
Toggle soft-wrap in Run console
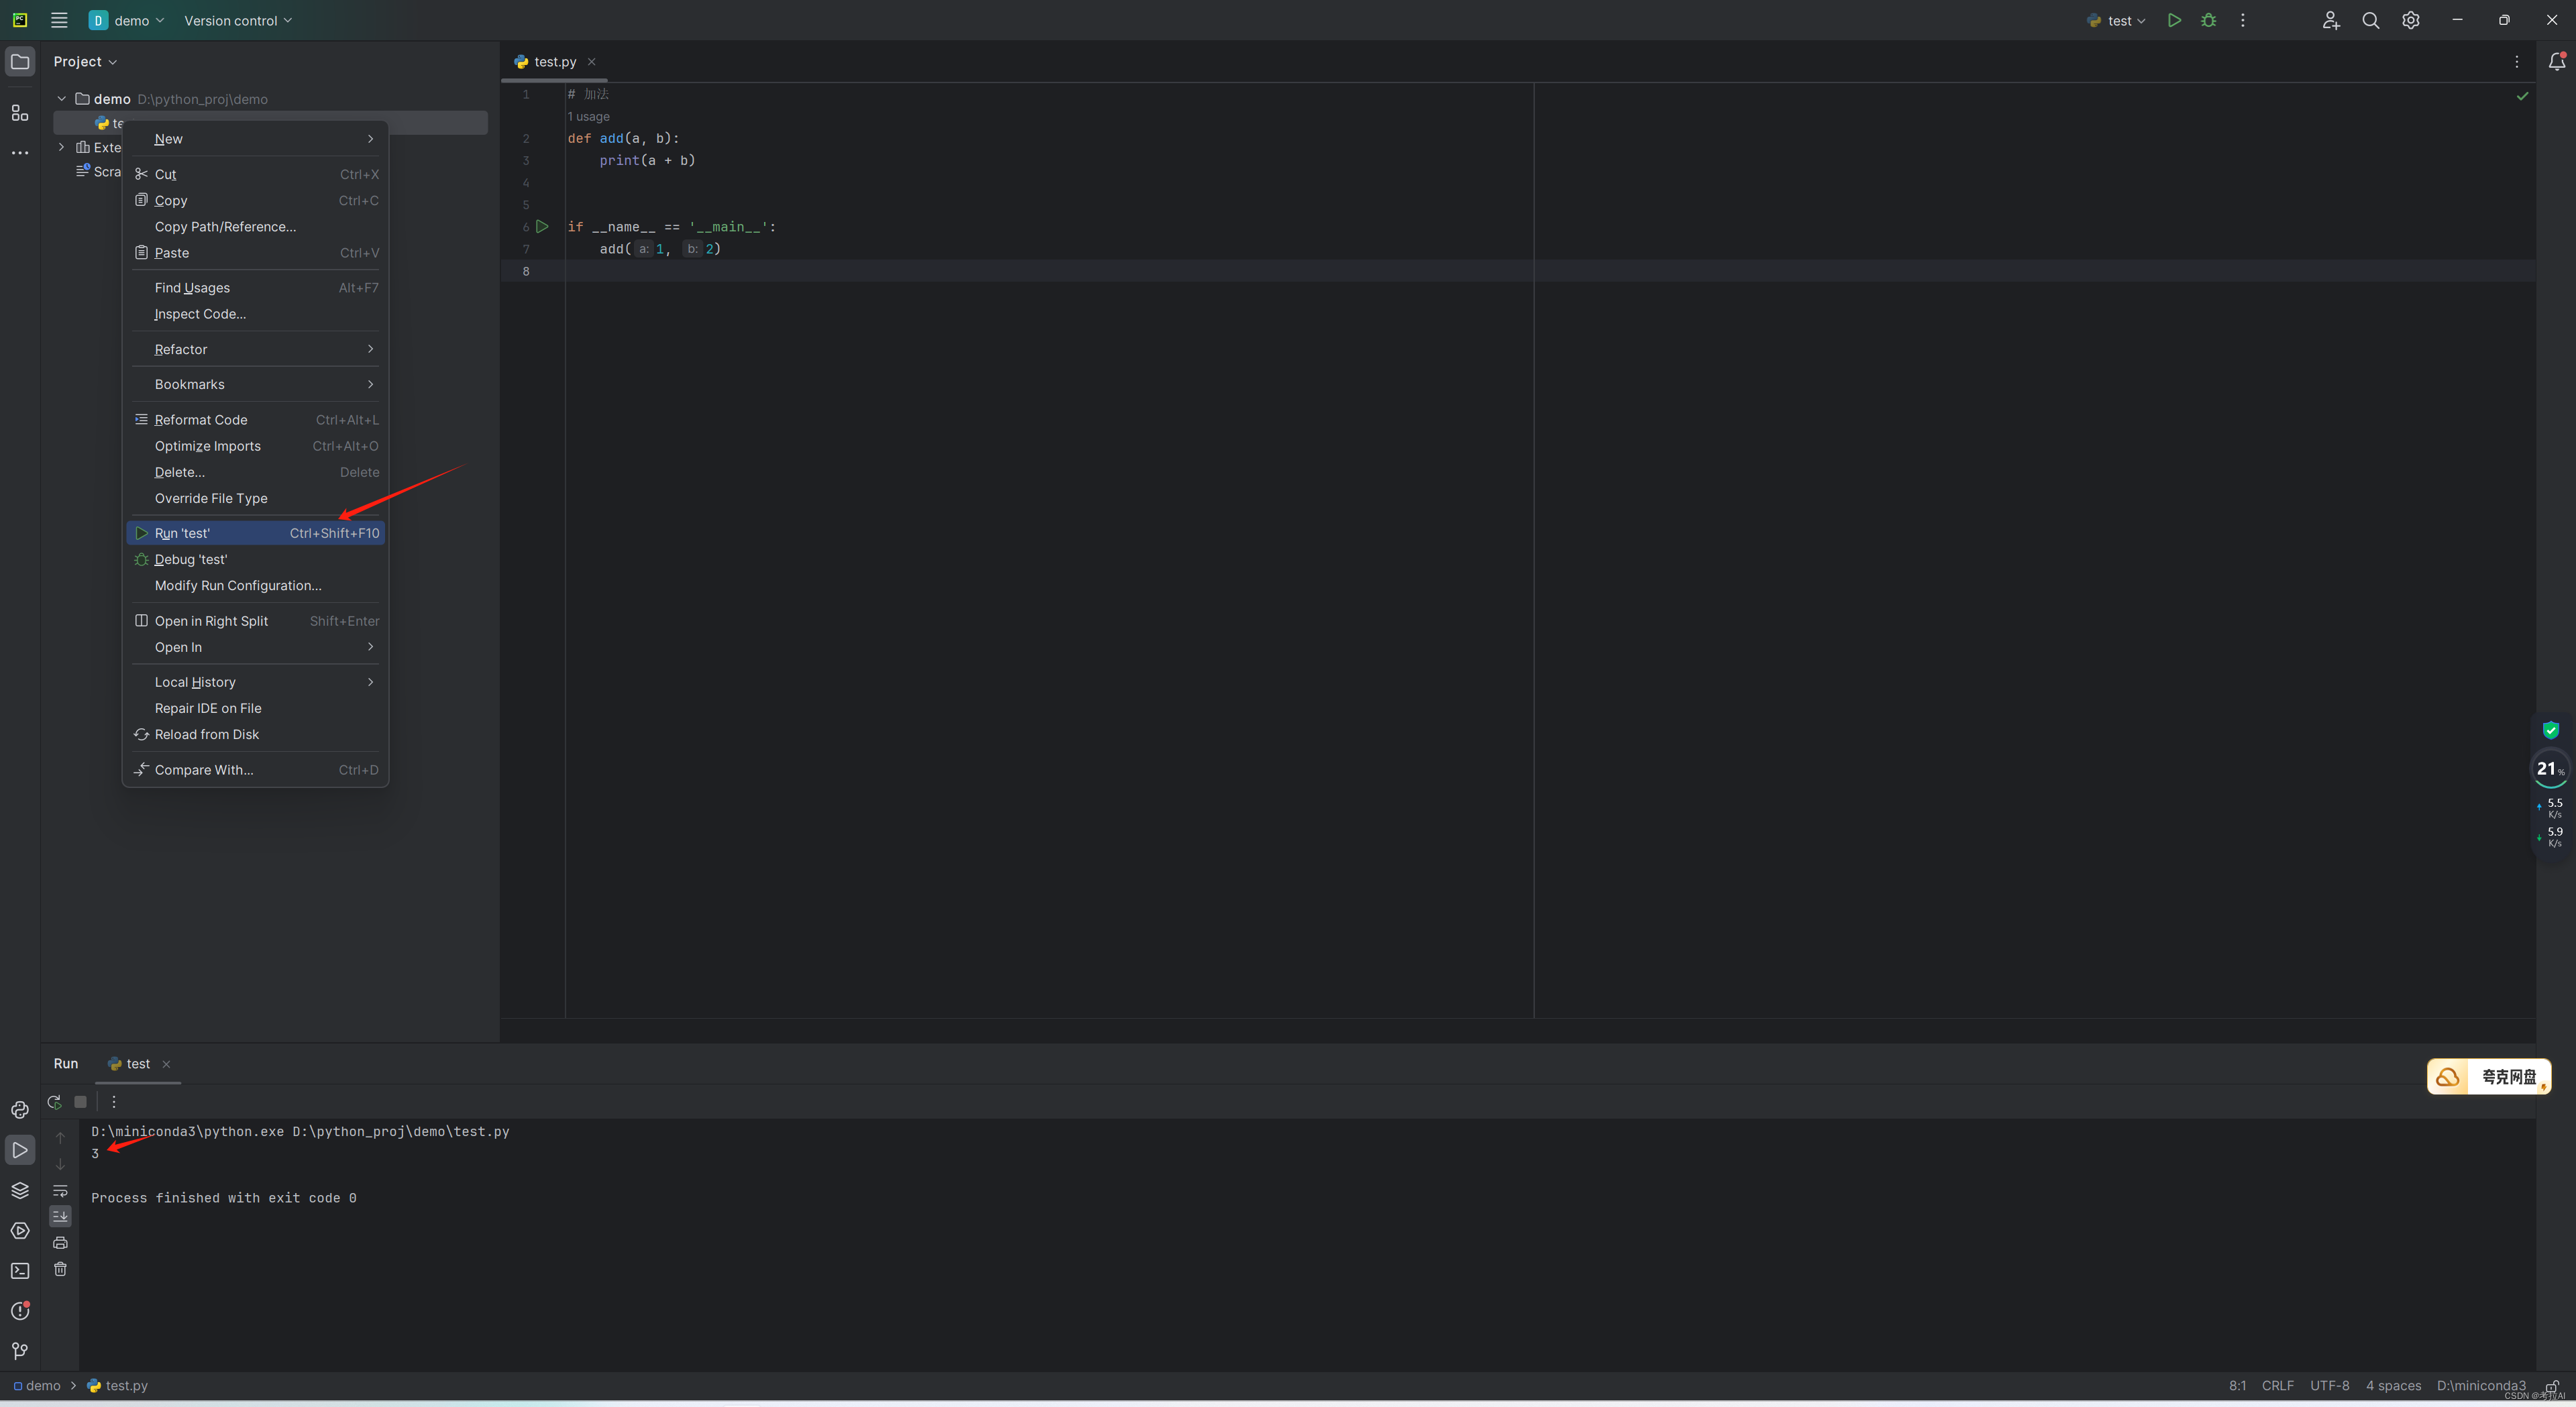tap(60, 1190)
